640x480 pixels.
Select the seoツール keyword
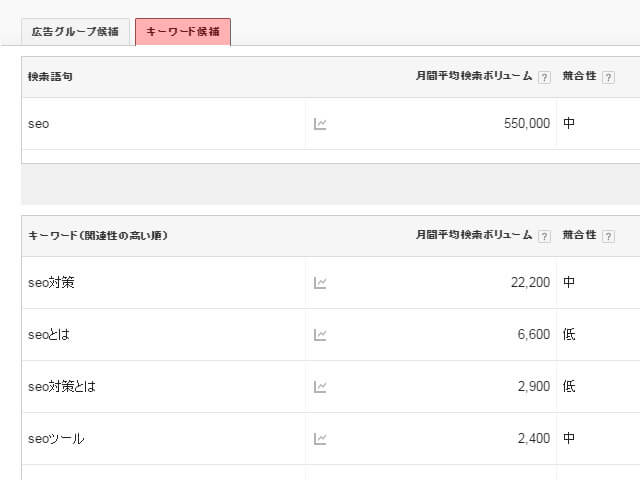pyautogui.click(x=56, y=439)
